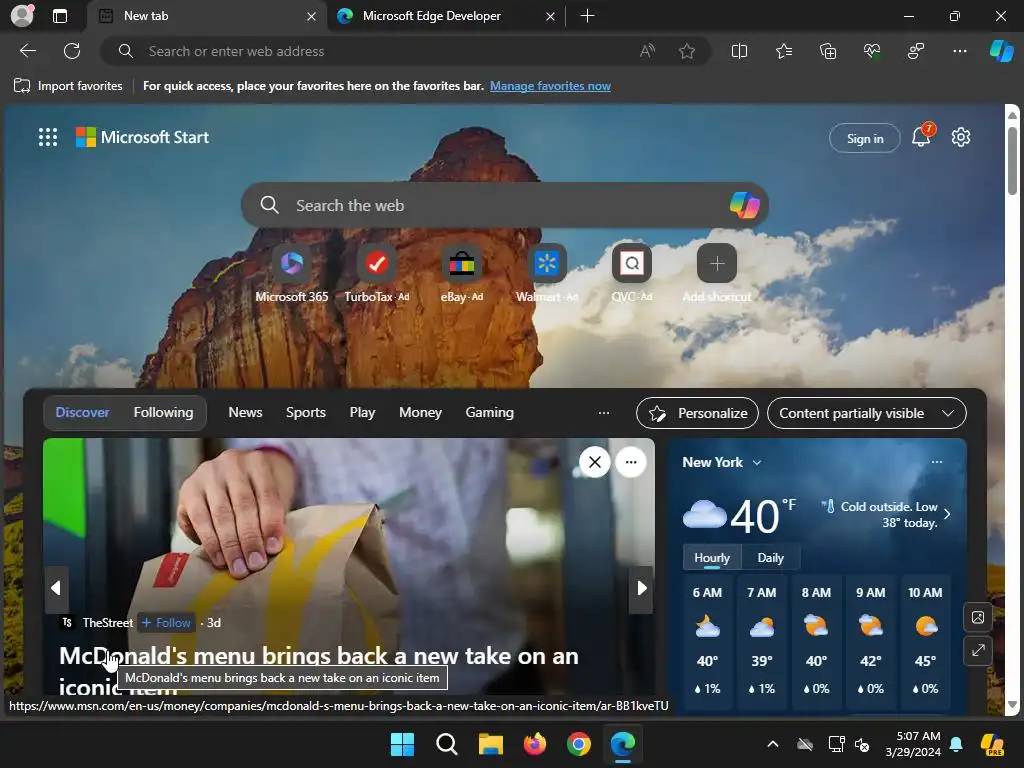Image resolution: width=1024 pixels, height=768 pixels.
Task: Switch weather to Daily view
Action: point(770,558)
